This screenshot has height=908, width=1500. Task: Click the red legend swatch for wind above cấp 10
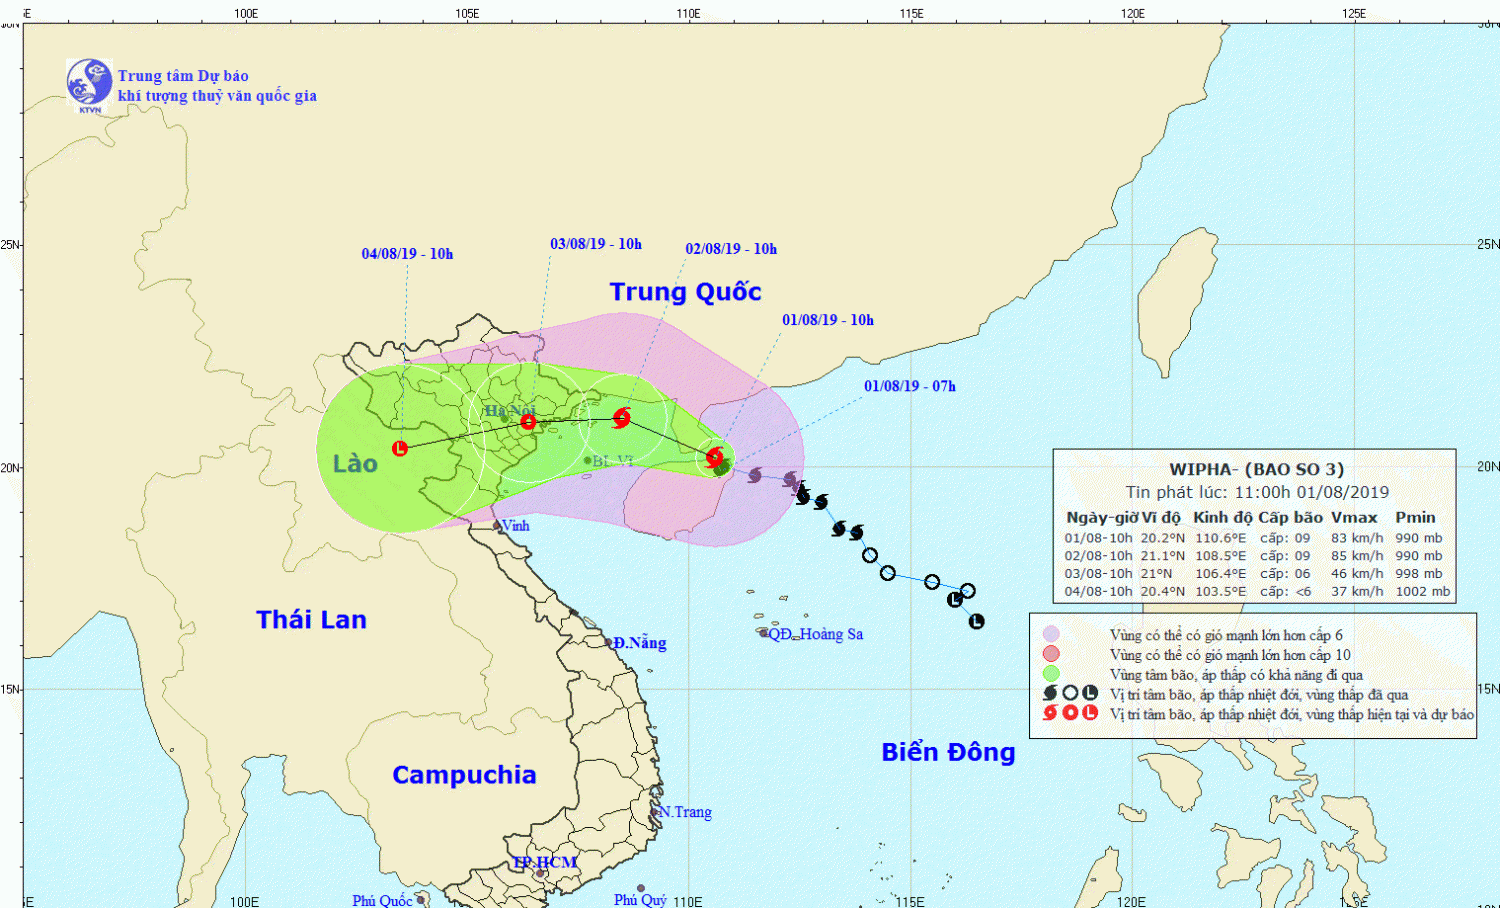1051,654
